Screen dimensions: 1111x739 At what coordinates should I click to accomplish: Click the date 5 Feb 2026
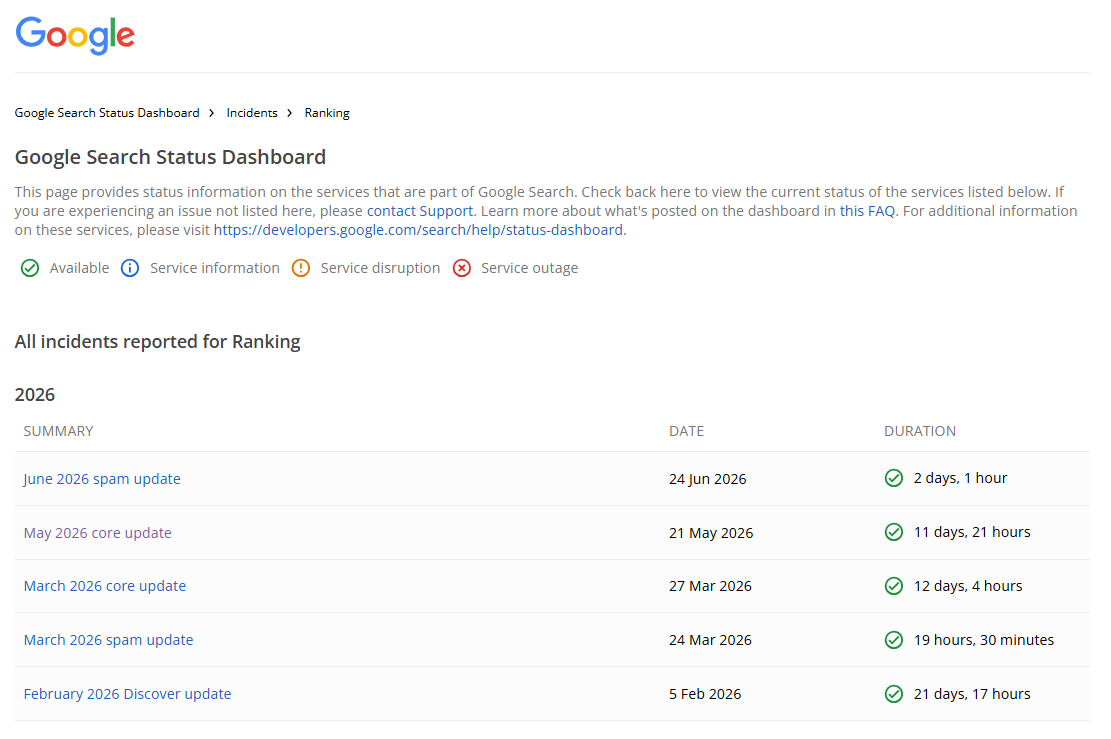(x=705, y=694)
